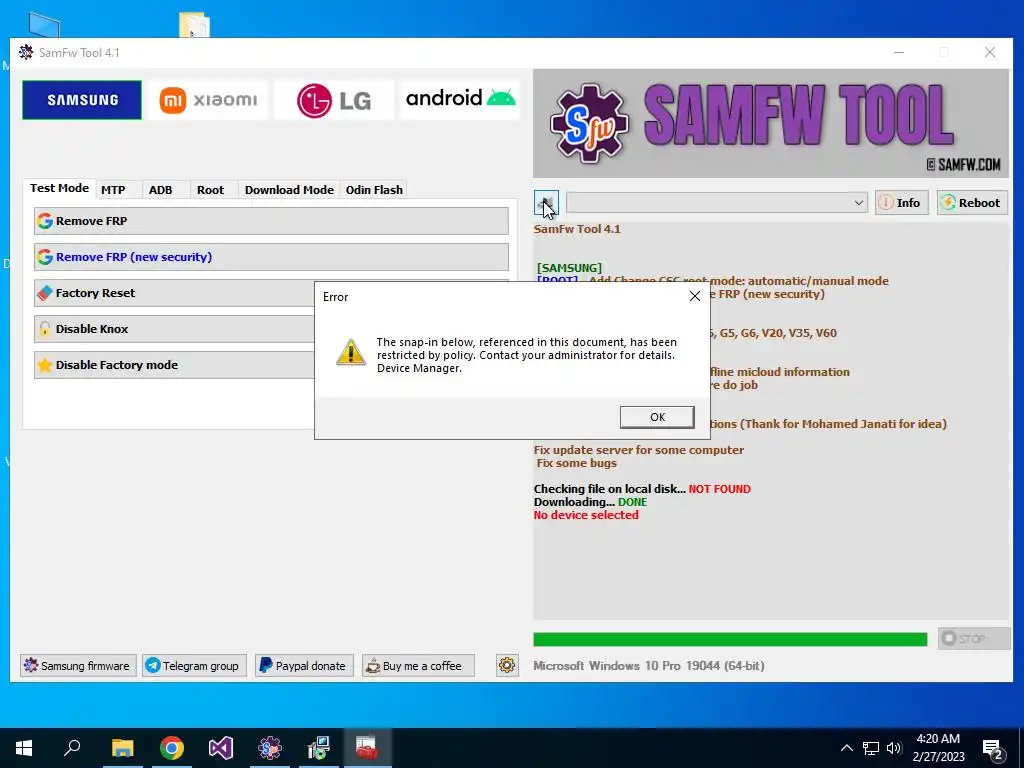Close the Error dialog with X

click(694, 296)
